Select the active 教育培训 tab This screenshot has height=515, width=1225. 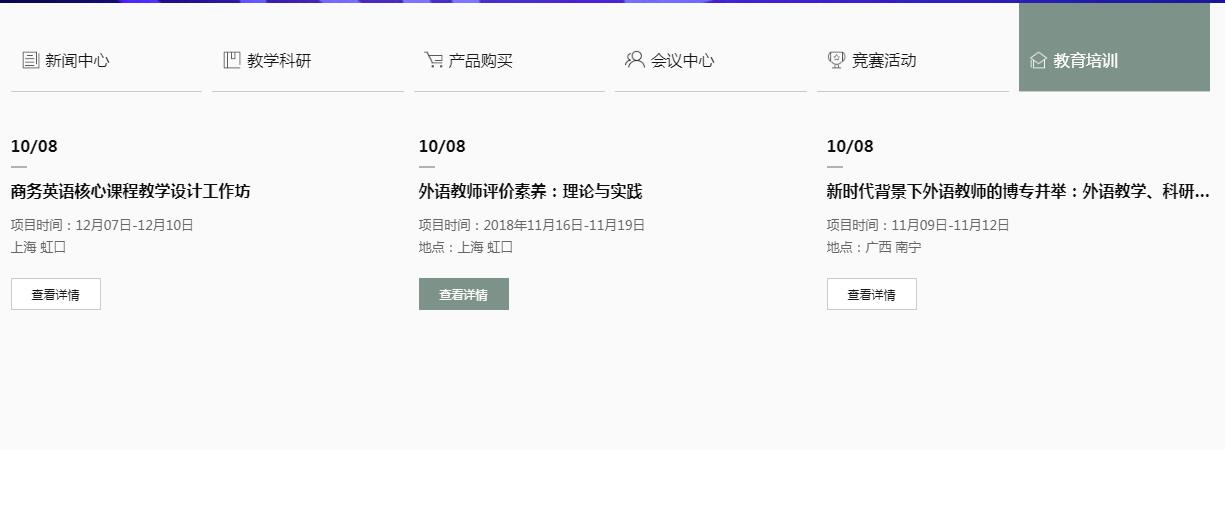(1114, 47)
